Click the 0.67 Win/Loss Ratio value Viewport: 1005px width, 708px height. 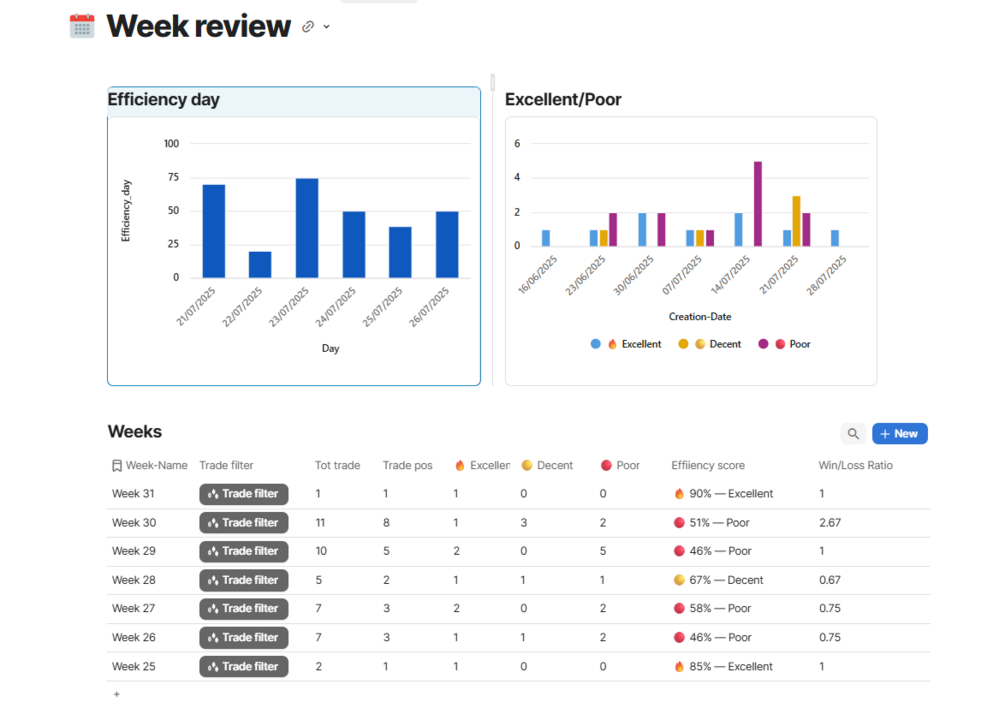coord(829,580)
